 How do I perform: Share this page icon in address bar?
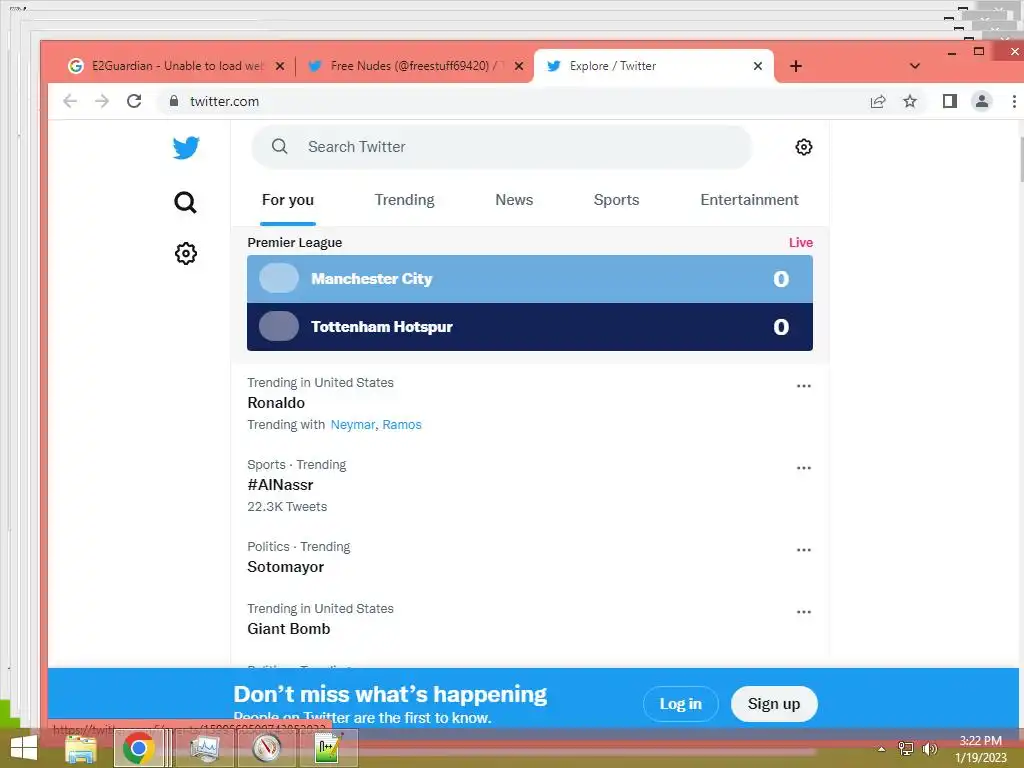coord(878,101)
